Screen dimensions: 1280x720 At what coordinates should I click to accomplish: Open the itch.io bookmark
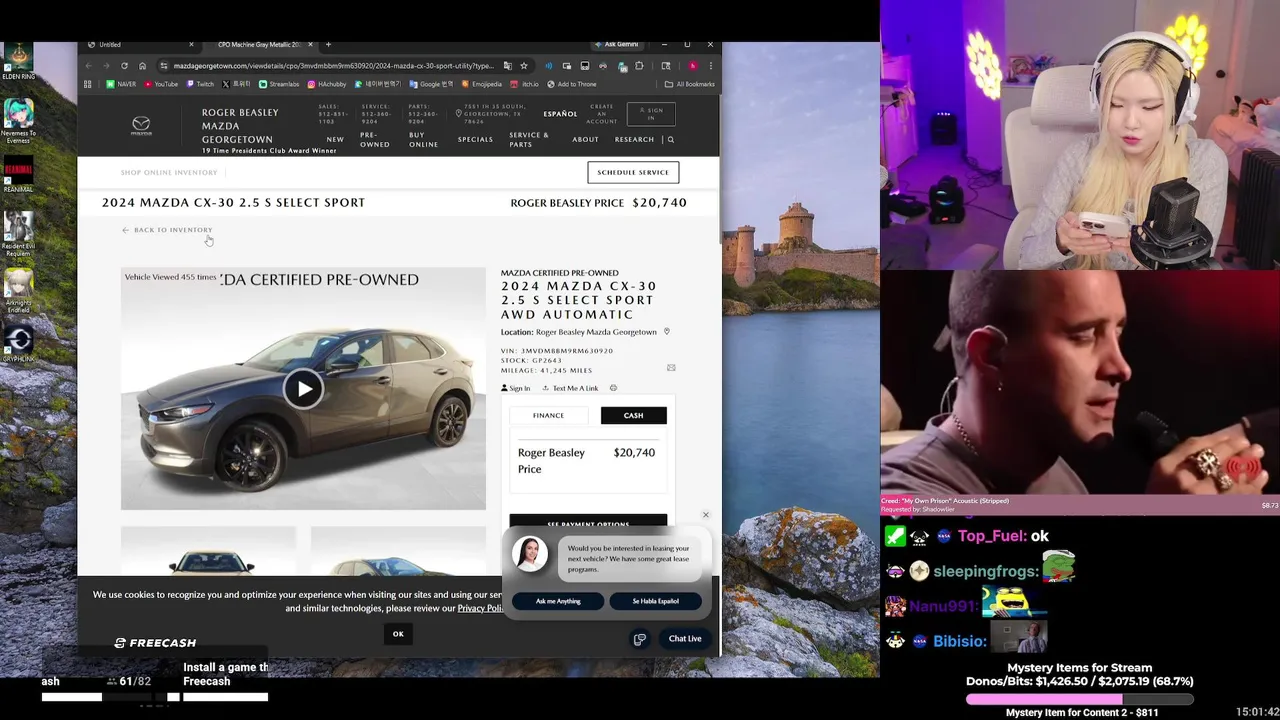click(525, 84)
